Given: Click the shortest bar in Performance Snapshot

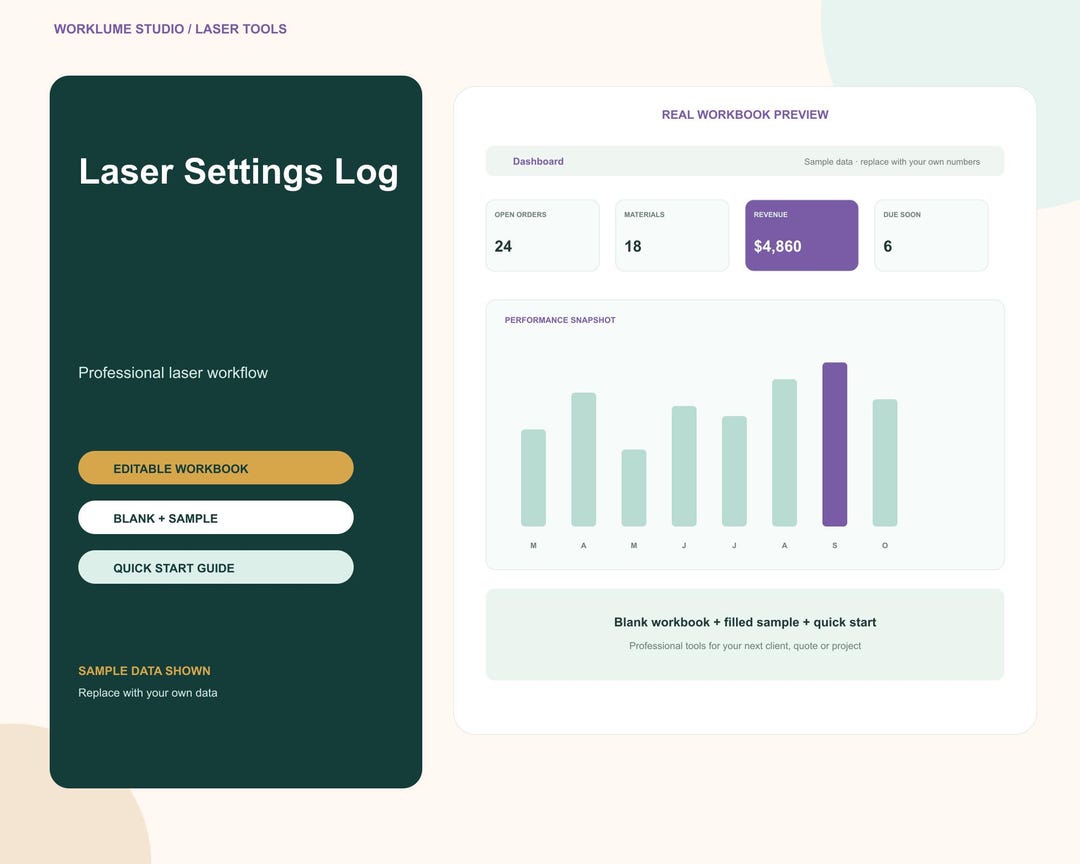Looking at the screenshot, I should 634,488.
